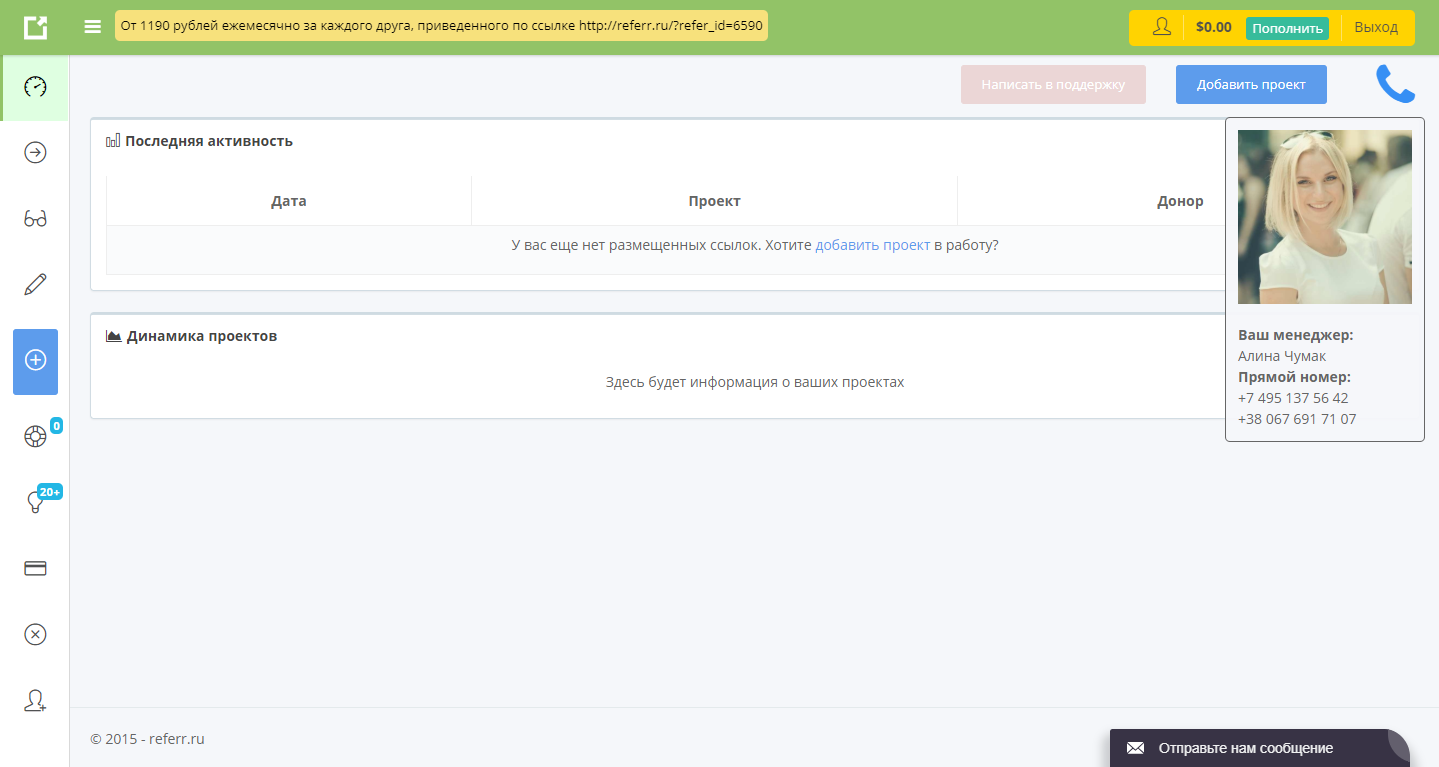This screenshot has height=767, width=1439.
Task: Click the Ваш менеджер label
Action: click(x=1296, y=335)
